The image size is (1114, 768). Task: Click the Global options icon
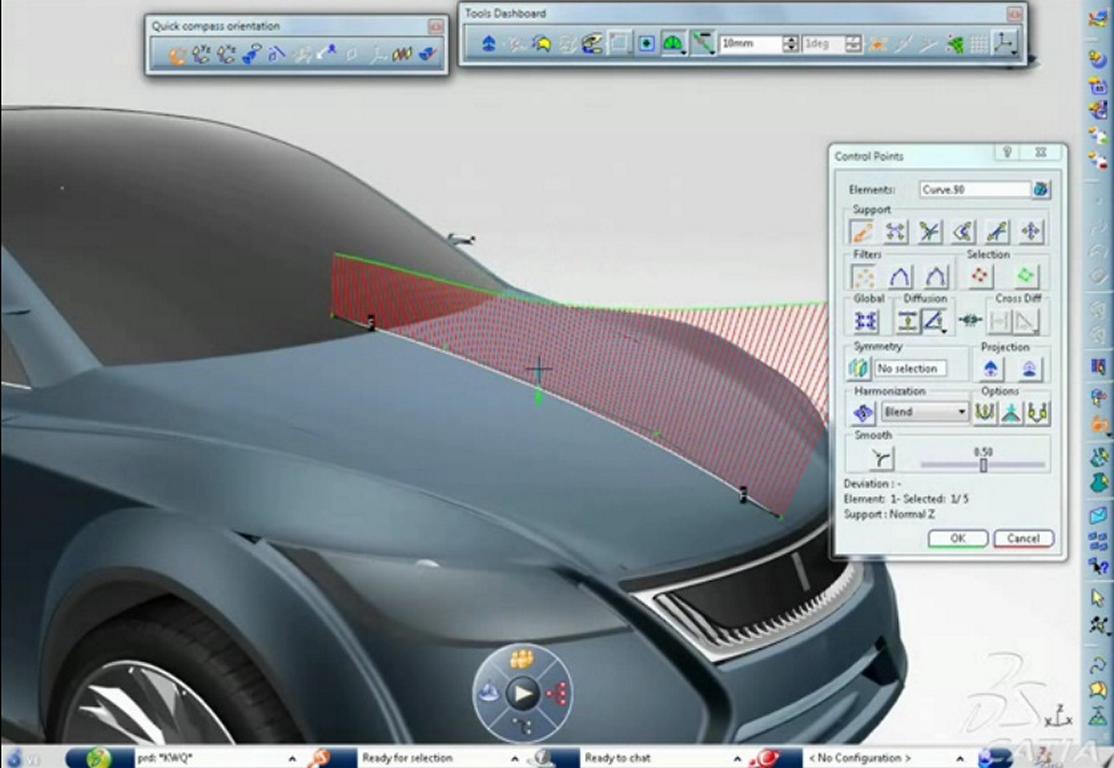coord(865,321)
